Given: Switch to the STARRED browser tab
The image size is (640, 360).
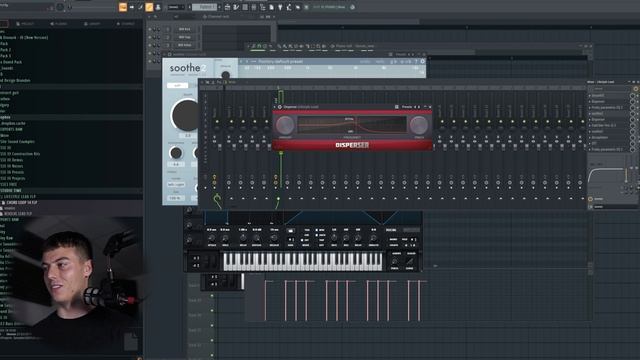Looking at the screenshot, I should 126,24.
